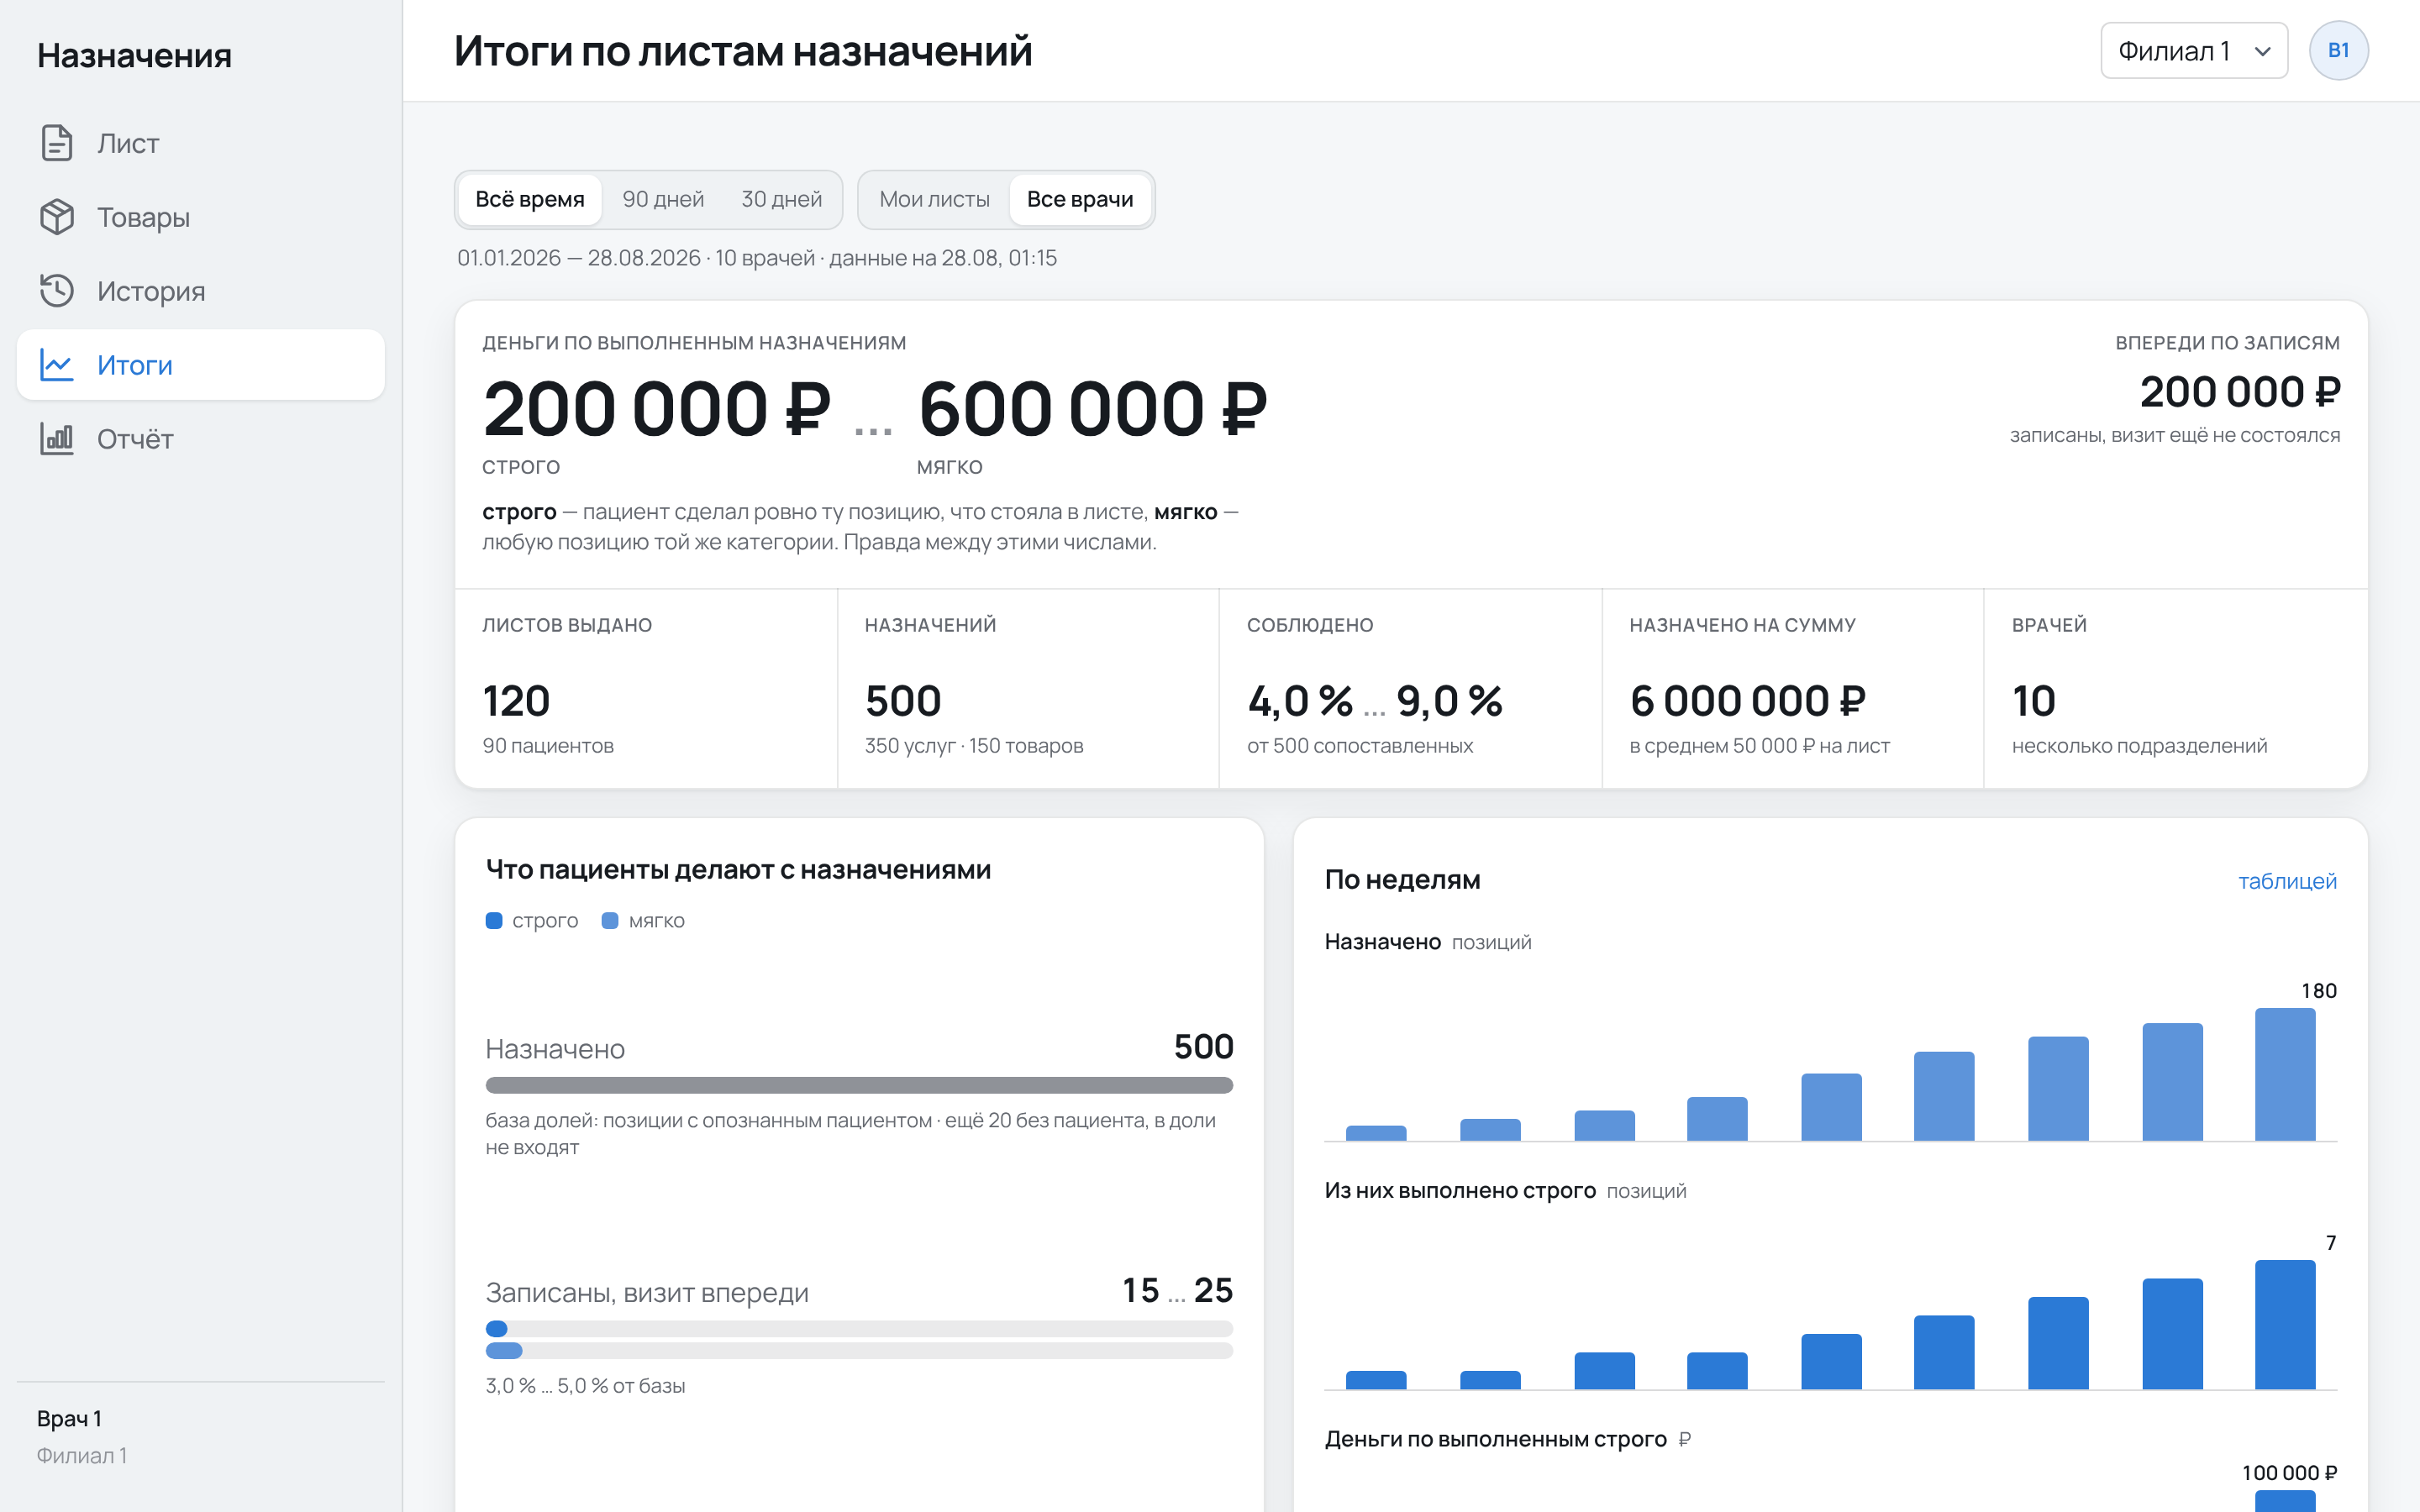The width and height of the screenshot is (2420, 1512).
Task: Click the Назначено 500 progress bar
Action: point(859,1085)
